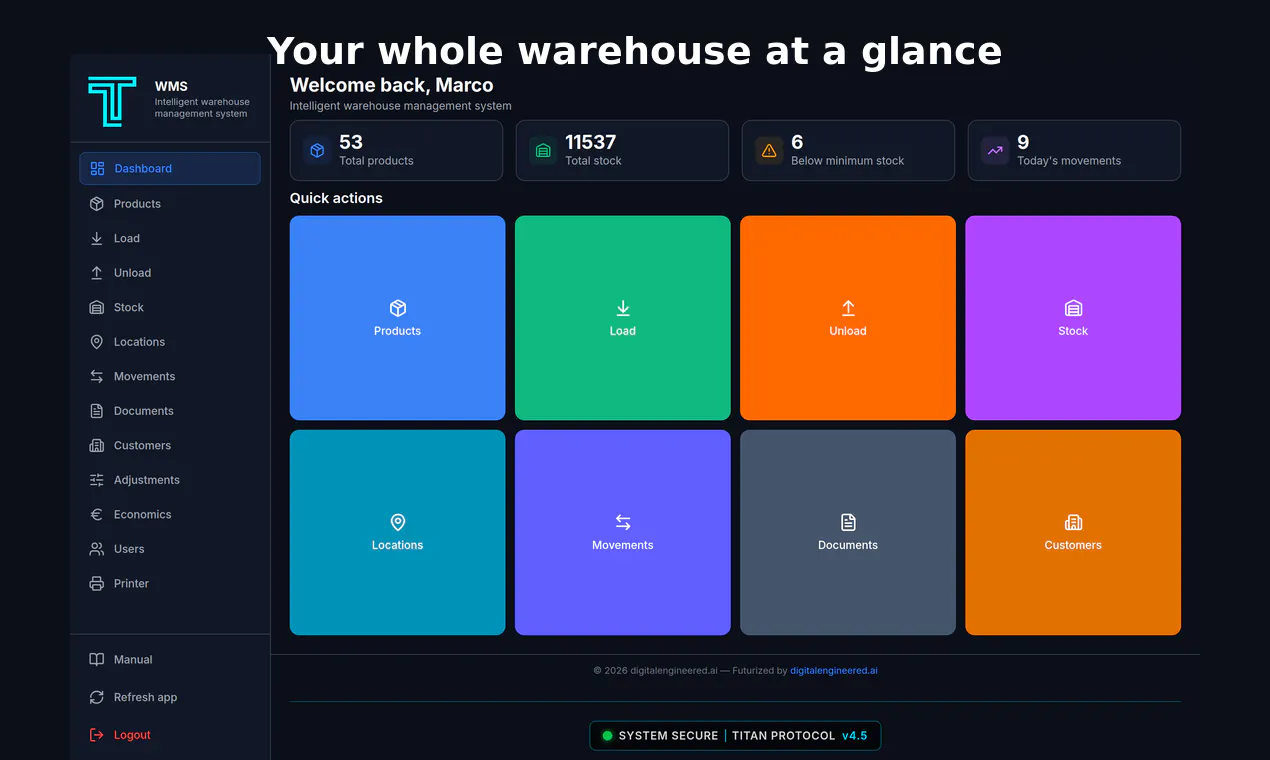Image resolution: width=1270 pixels, height=760 pixels.
Task: Click the Dashboard grid icon in sidebar
Action: (97, 169)
